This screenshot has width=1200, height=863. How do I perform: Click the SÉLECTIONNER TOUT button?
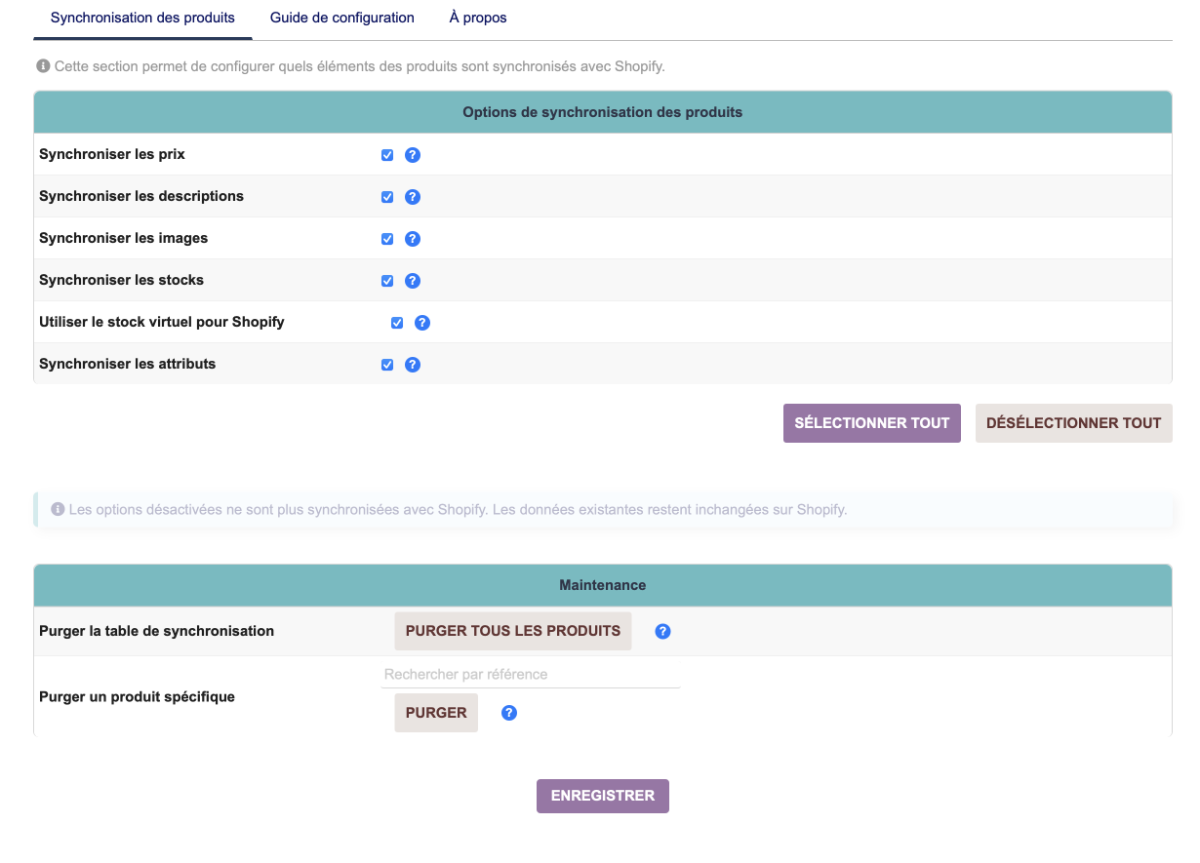click(871, 422)
